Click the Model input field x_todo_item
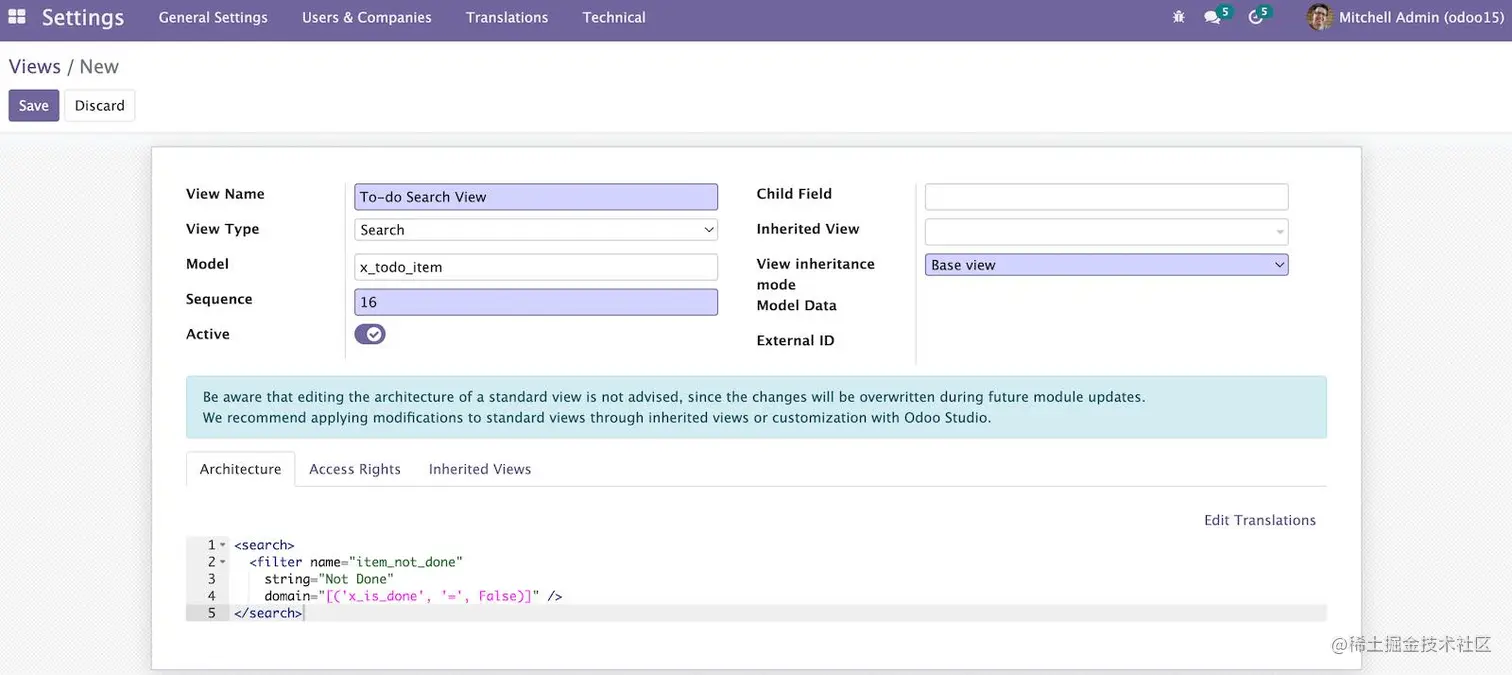The width and height of the screenshot is (1512, 675). tap(536, 267)
